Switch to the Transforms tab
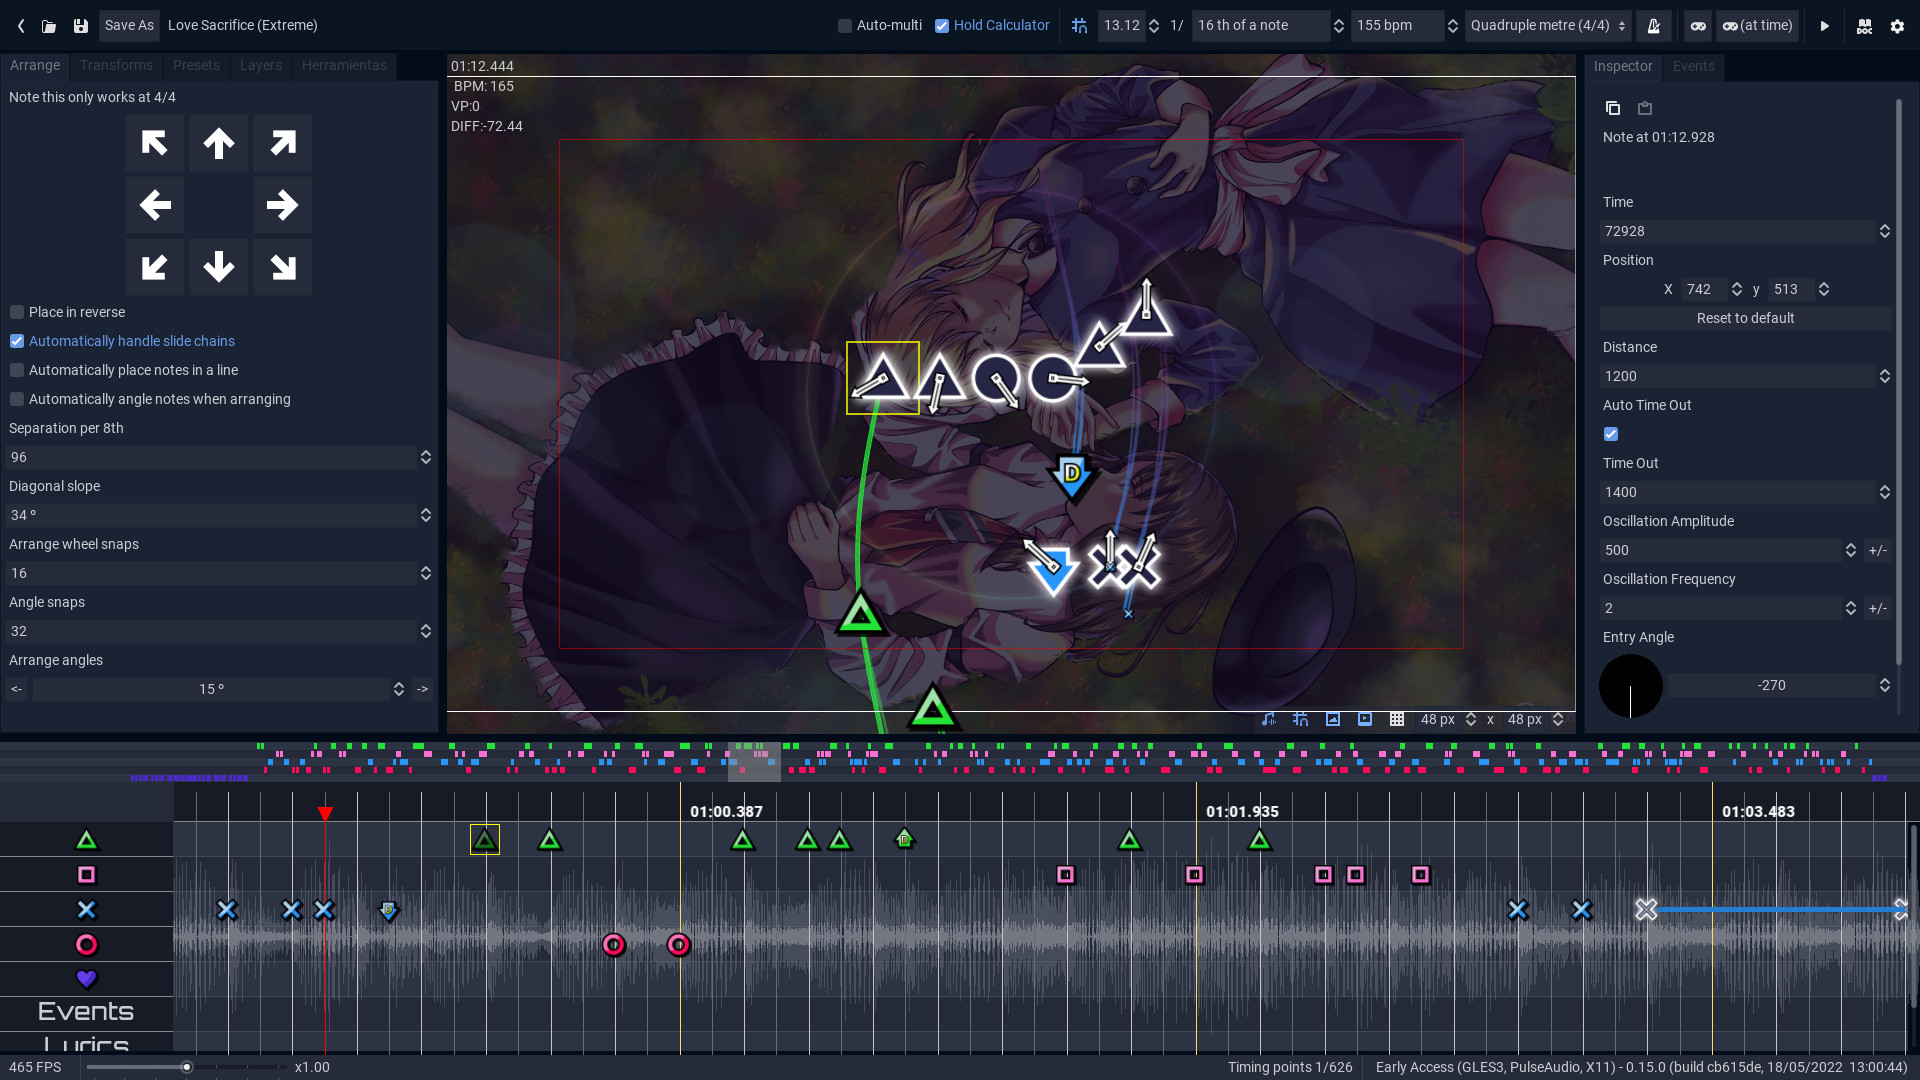Screen dimensions: 1920x1080 point(116,65)
